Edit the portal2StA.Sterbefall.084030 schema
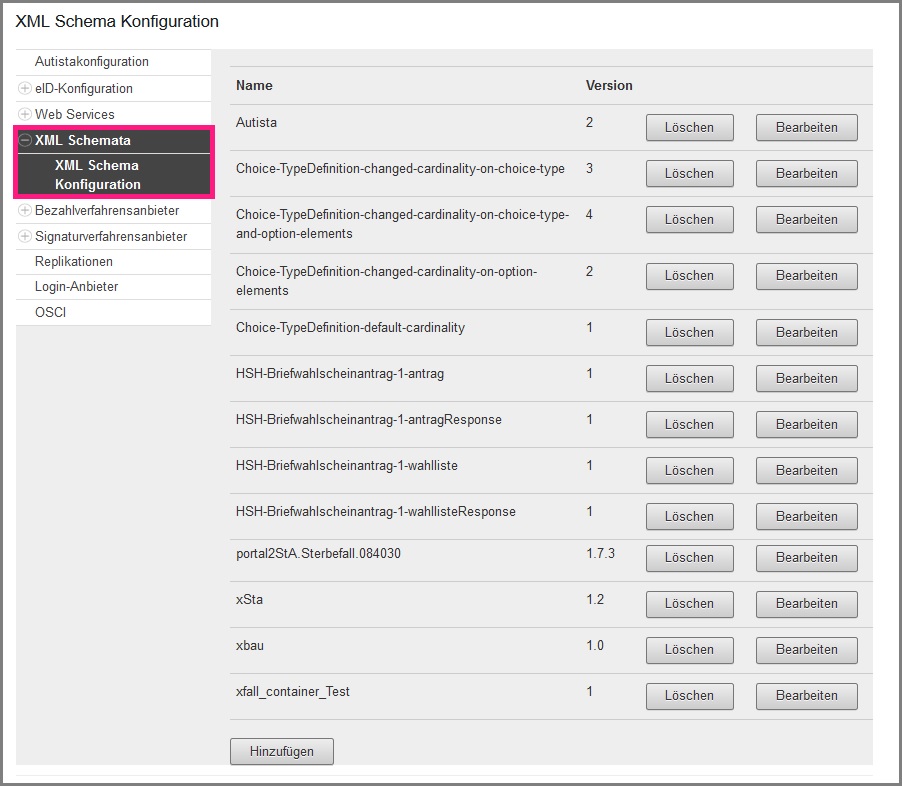This screenshot has width=902, height=786. (x=806, y=558)
